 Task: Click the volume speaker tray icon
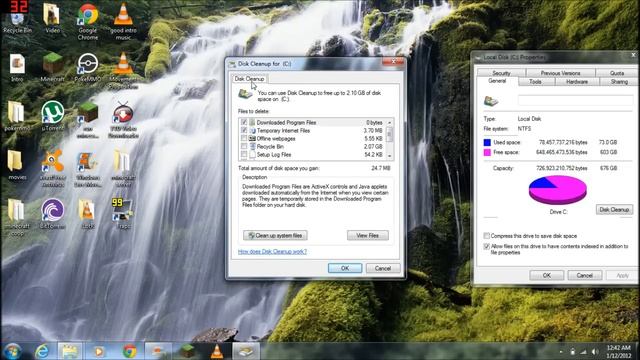pos(595,351)
